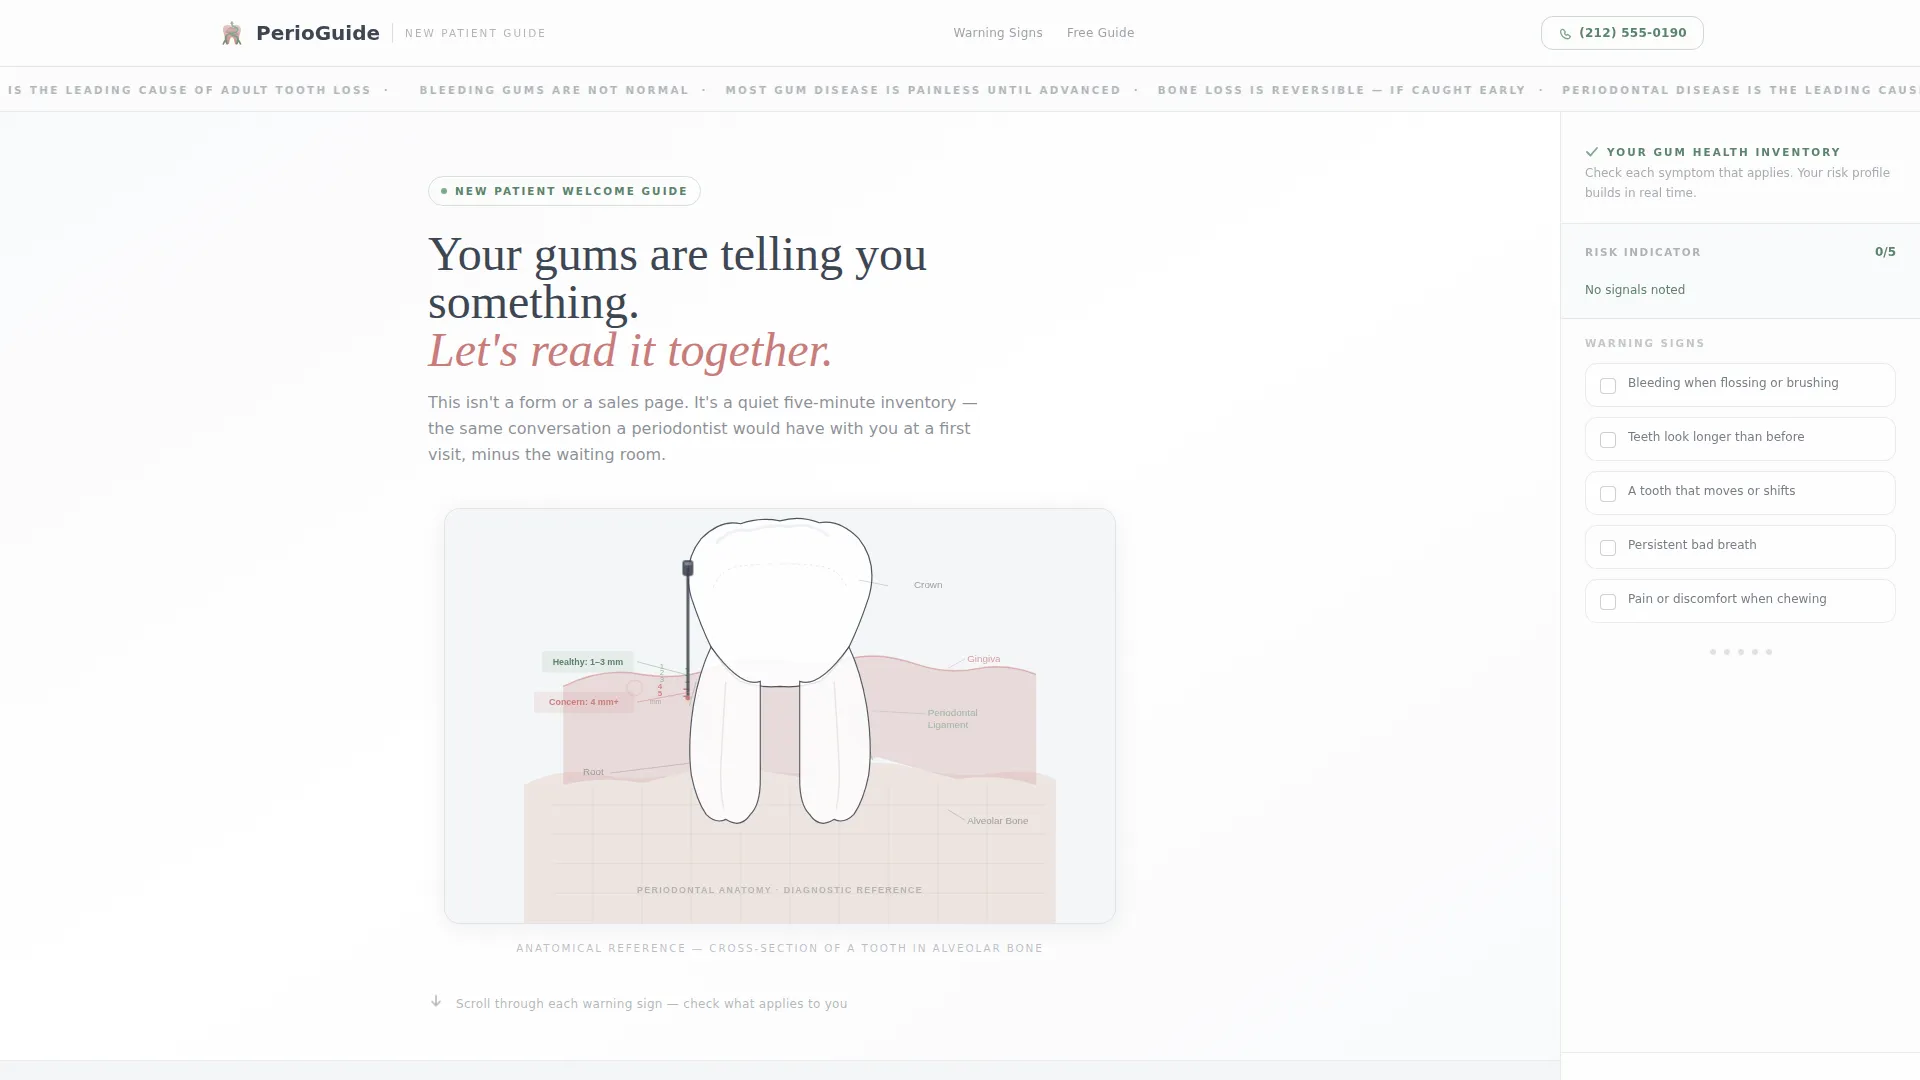Click the Let's read it together heading
The height and width of the screenshot is (1080, 1920).
point(630,351)
